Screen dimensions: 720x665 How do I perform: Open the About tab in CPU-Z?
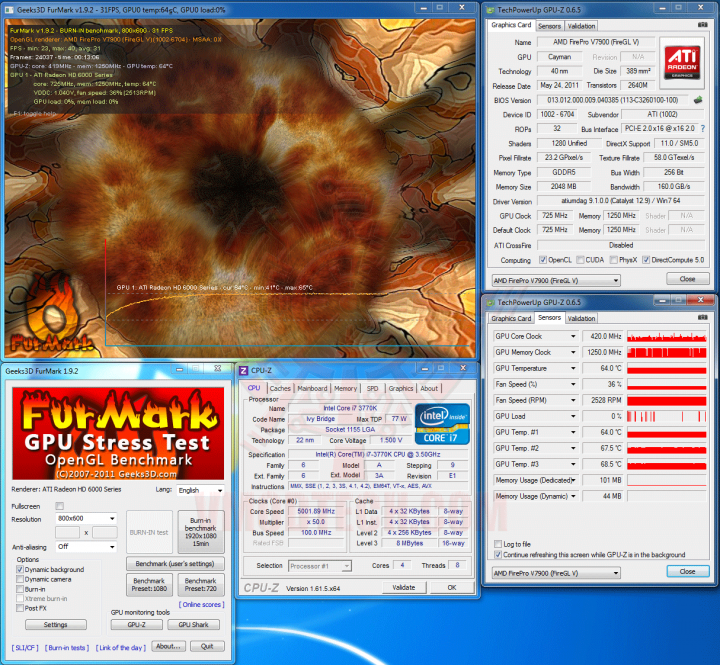pos(429,389)
